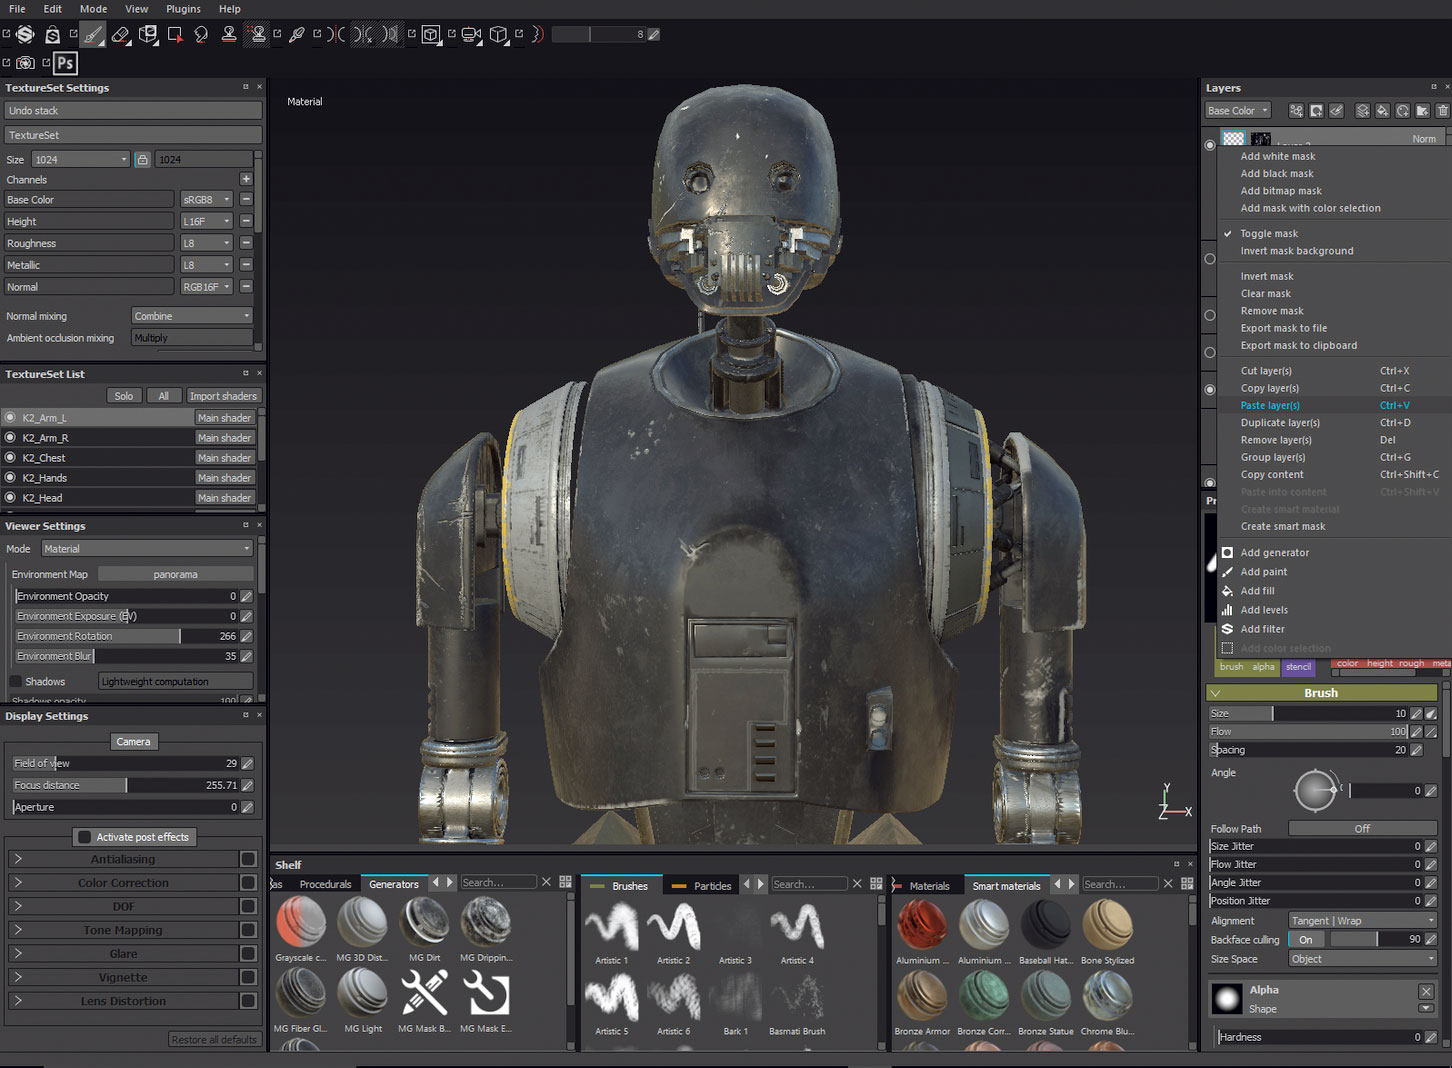Click the add folder icon in Layers
The image size is (1452, 1068).
click(1422, 111)
